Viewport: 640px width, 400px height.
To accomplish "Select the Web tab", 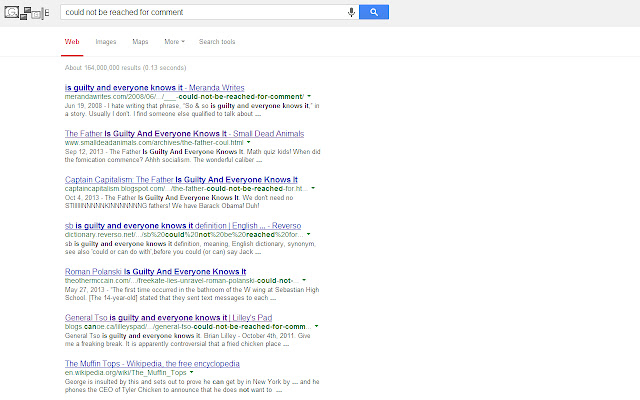I will click(72, 42).
